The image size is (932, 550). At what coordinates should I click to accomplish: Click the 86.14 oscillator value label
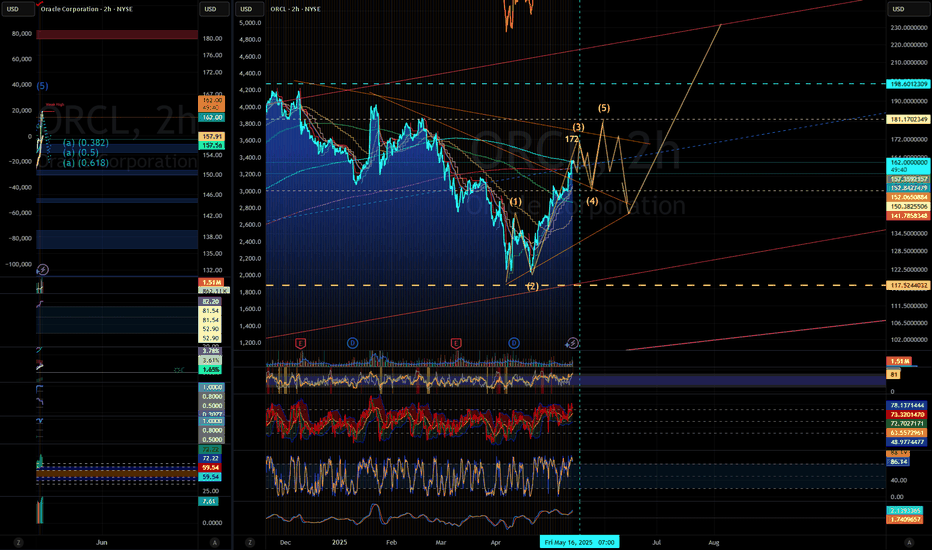coord(898,461)
